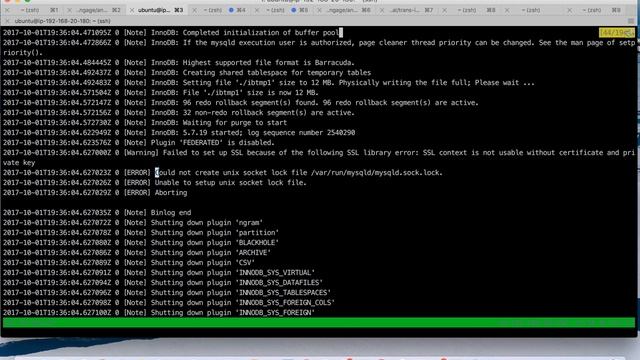Click the 'Binlog end' note line
The image size is (640, 360).
click(97, 213)
